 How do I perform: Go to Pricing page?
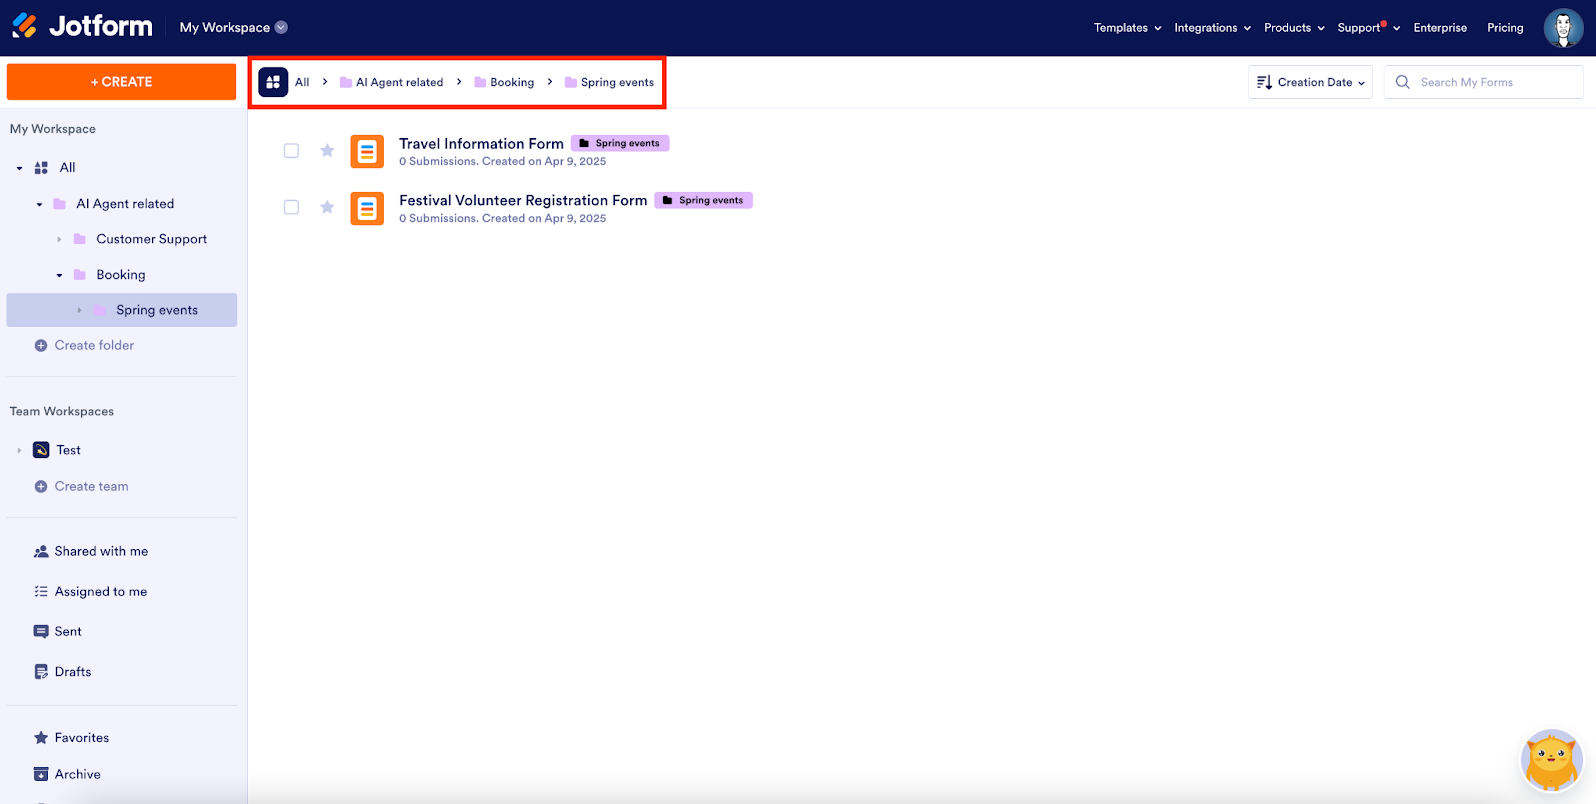pyautogui.click(x=1505, y=28)
